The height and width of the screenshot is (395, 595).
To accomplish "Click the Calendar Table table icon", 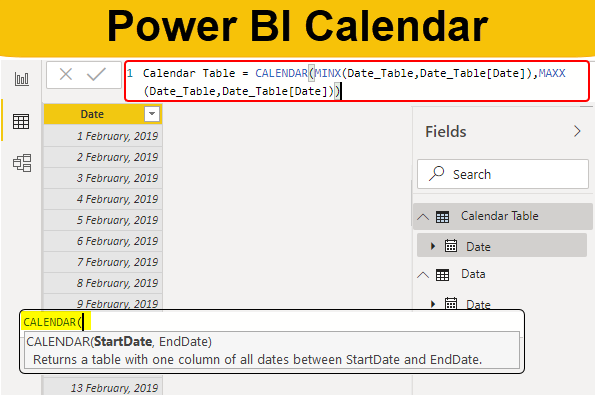I will [442, 217].
